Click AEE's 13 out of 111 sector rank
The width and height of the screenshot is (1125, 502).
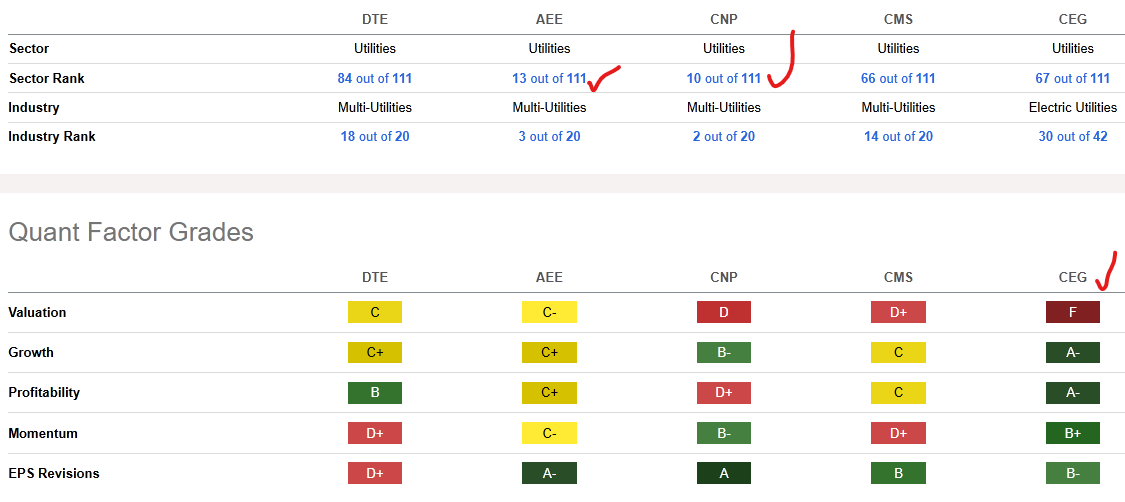(548, 78)
